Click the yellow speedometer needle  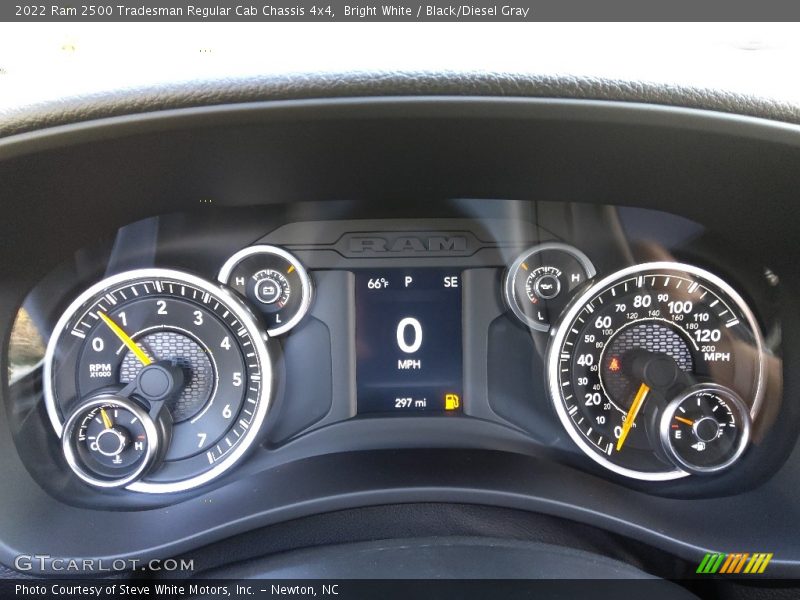(633, 417)
